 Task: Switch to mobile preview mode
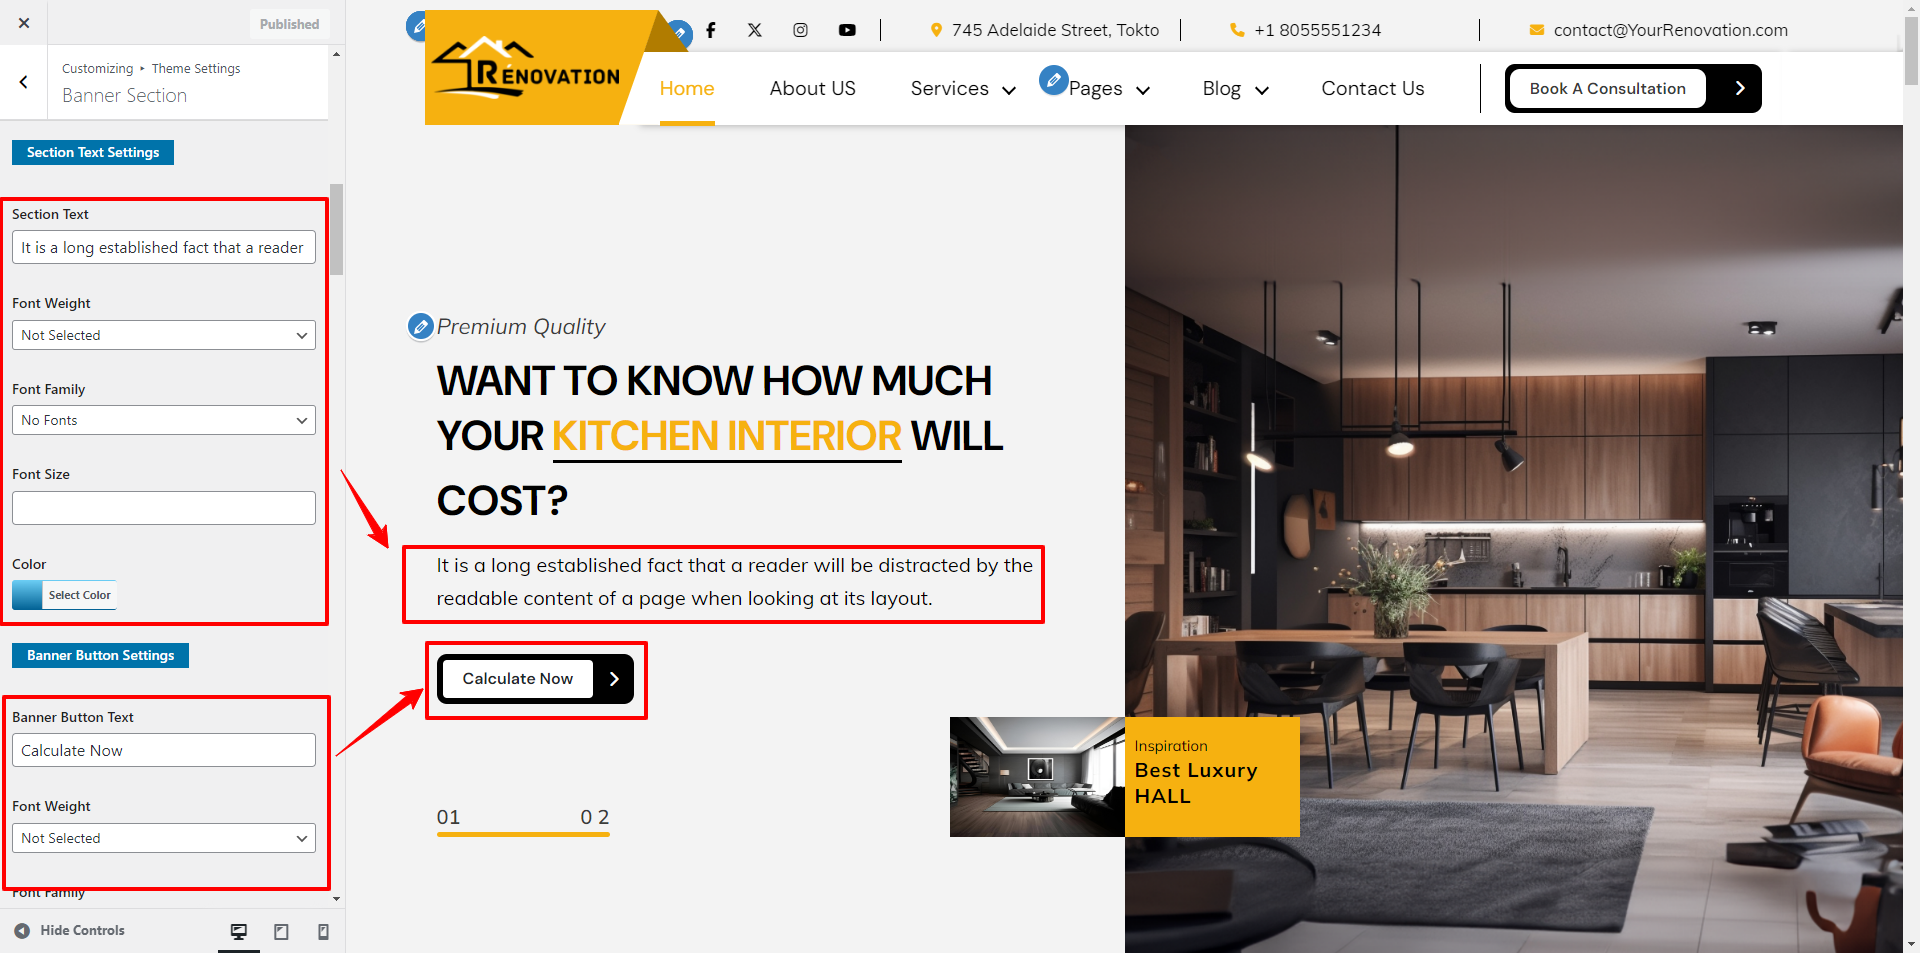(x=323, y=932)
